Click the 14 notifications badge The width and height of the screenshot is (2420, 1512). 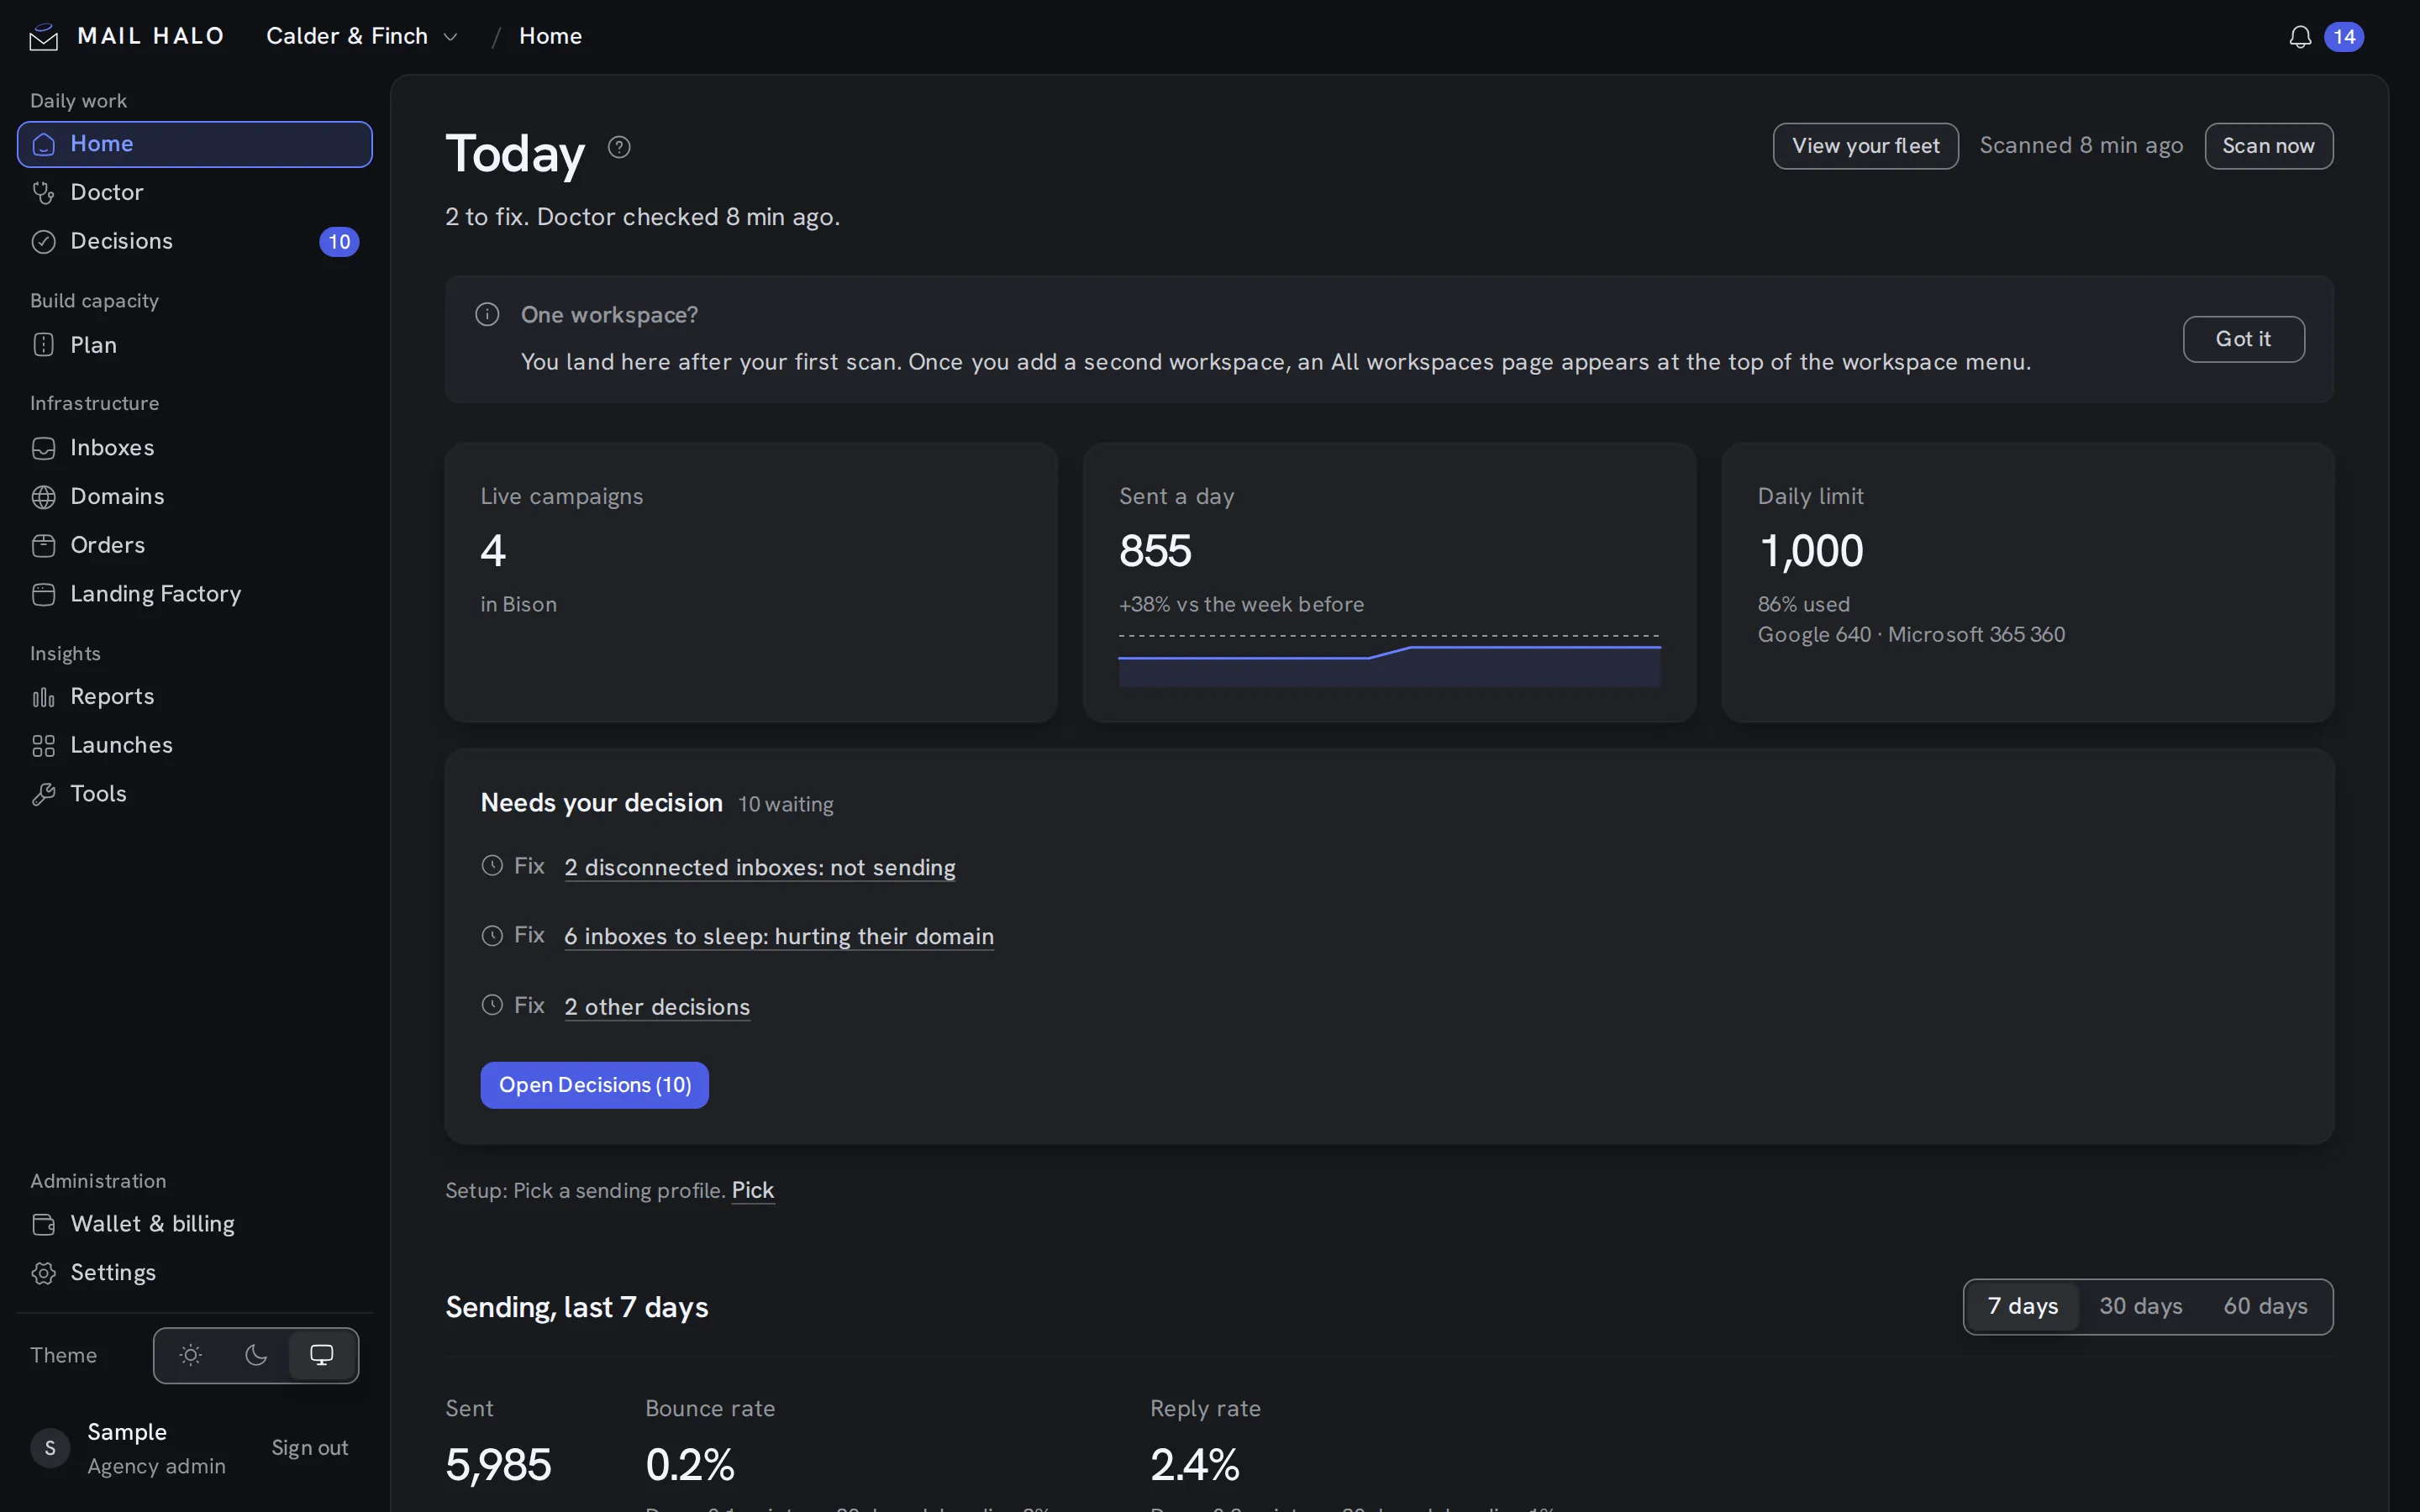tap(2344, 37)
